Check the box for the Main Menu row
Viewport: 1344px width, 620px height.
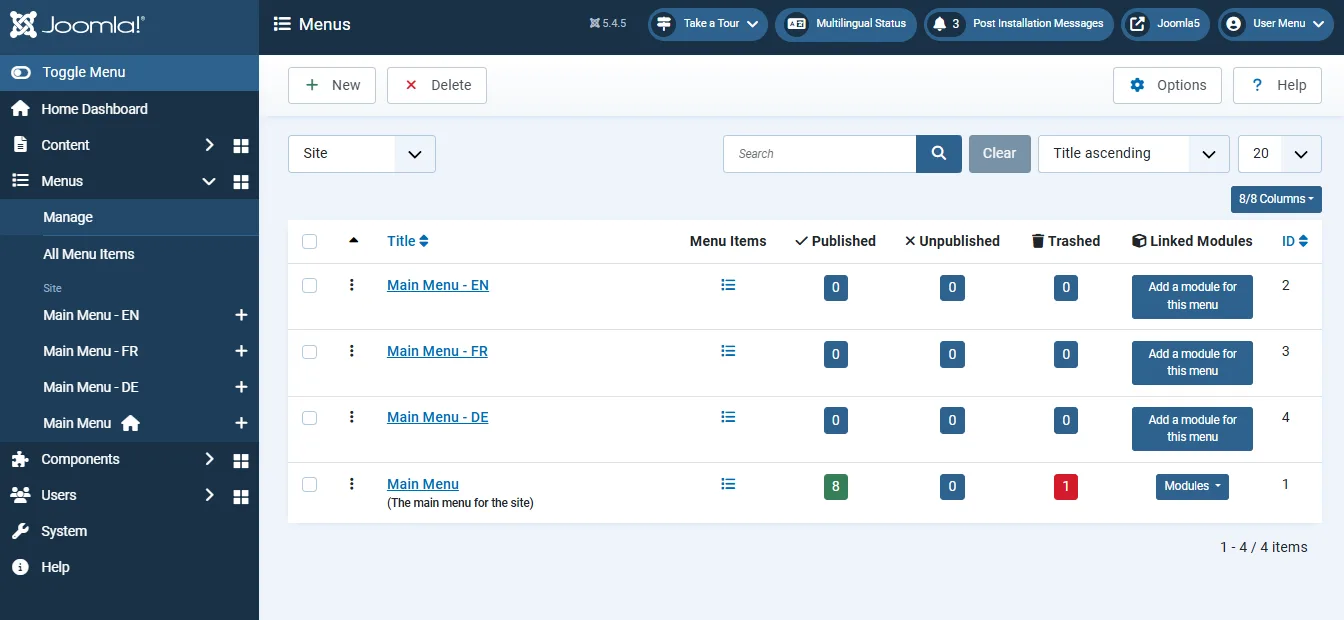coord(309,484)
